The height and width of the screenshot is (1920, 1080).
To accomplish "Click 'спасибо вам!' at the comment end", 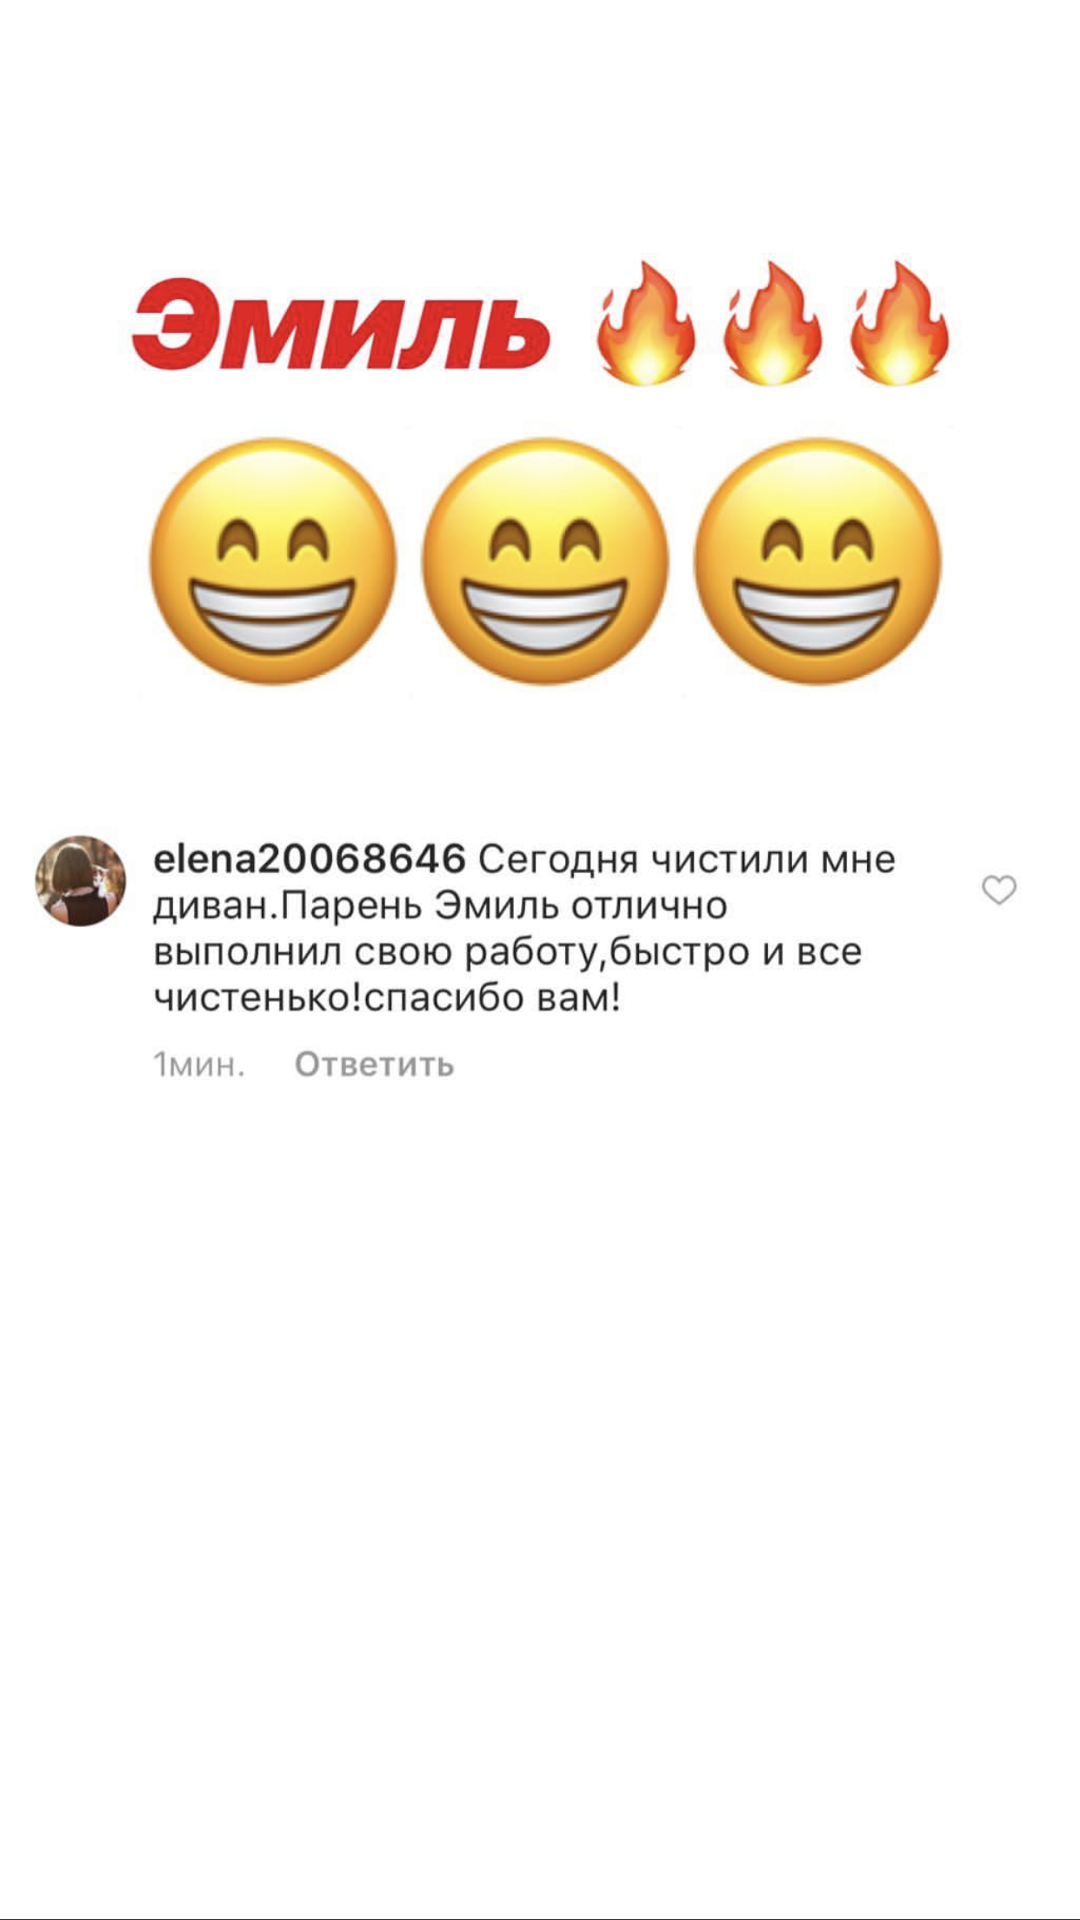I will (492, 998).
